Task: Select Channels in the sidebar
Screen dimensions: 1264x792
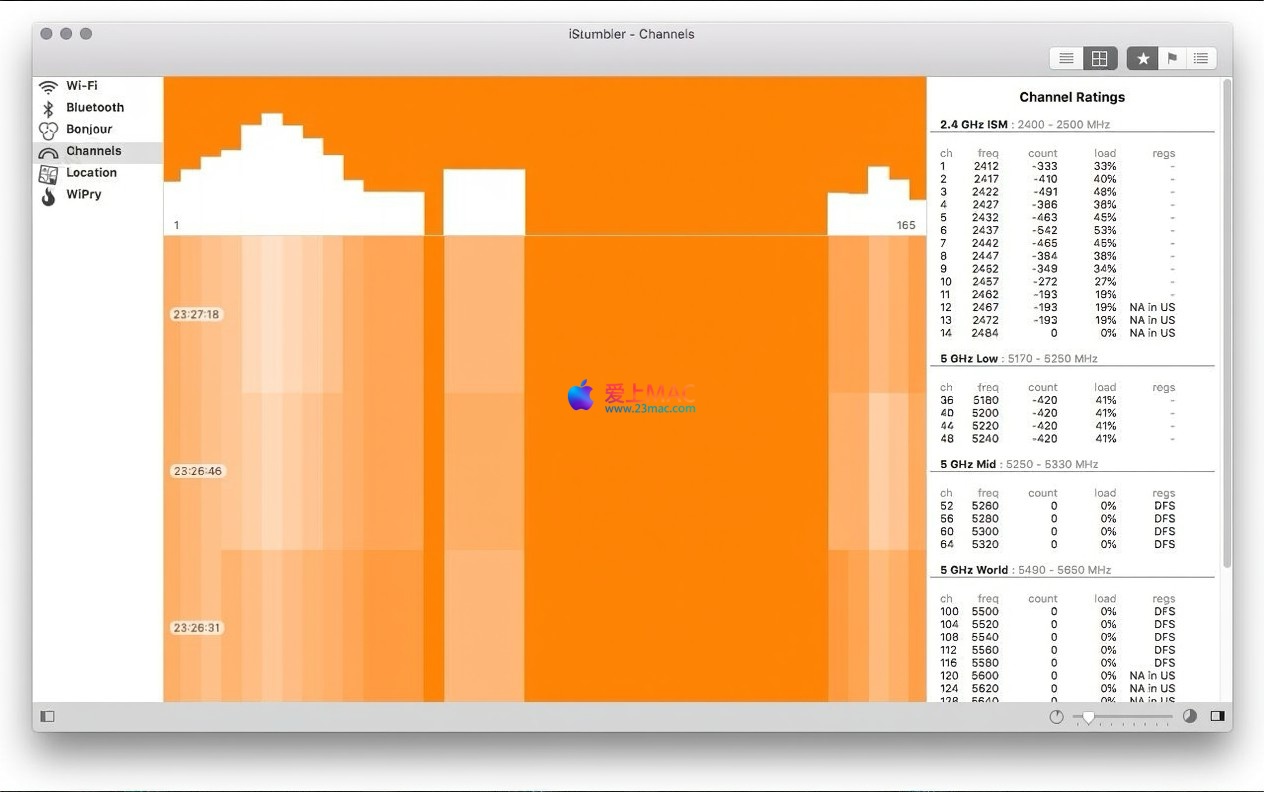Action: coord(93,151)
